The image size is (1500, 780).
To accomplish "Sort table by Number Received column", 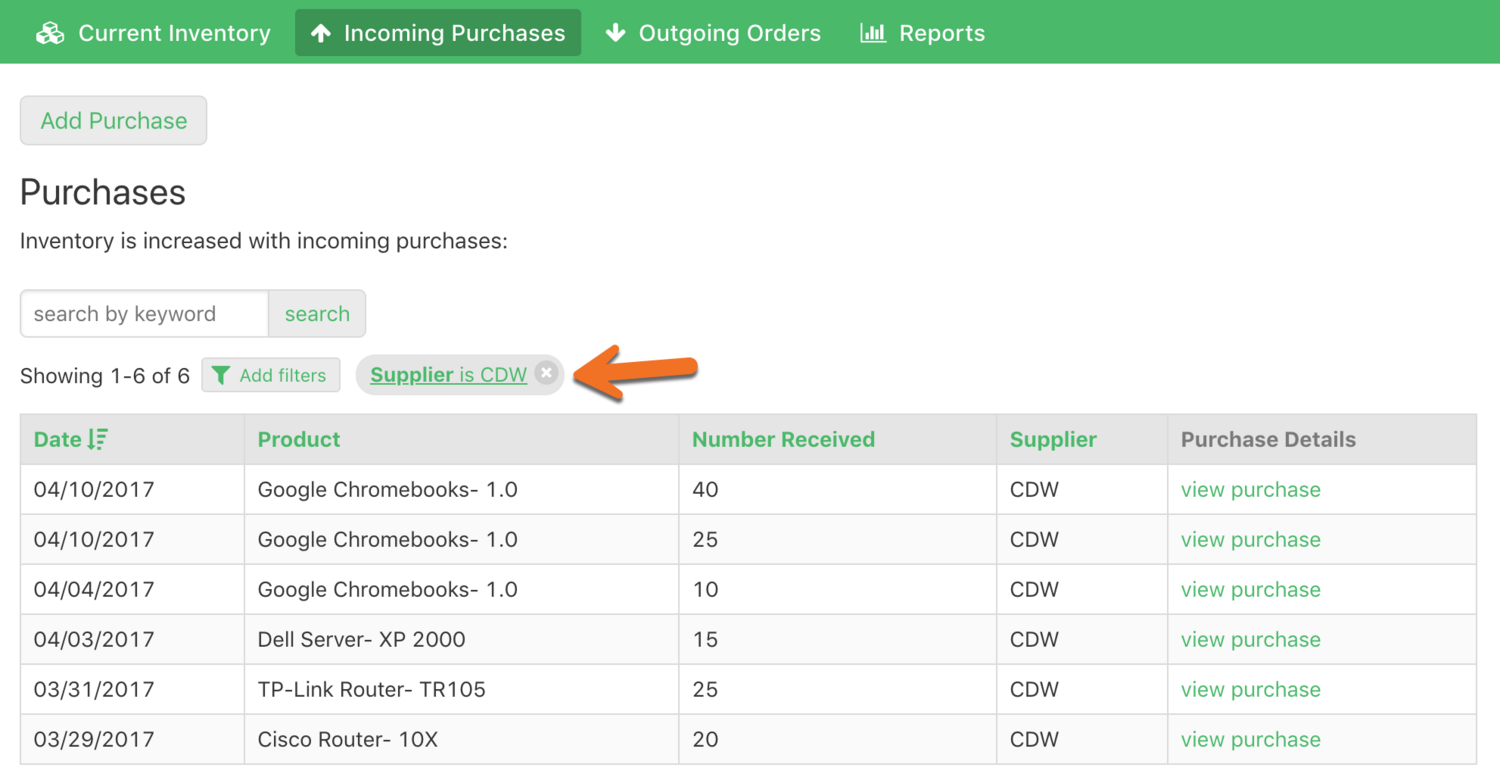I will [x=783, y=439].
